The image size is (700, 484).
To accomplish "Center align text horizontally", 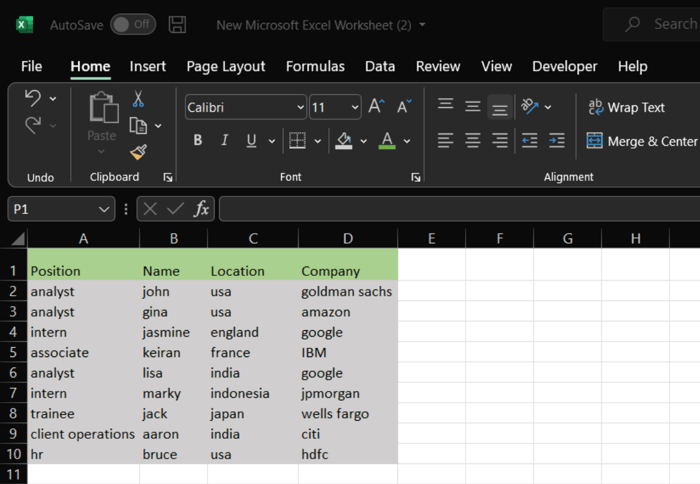I will click(x=472, y=141).
